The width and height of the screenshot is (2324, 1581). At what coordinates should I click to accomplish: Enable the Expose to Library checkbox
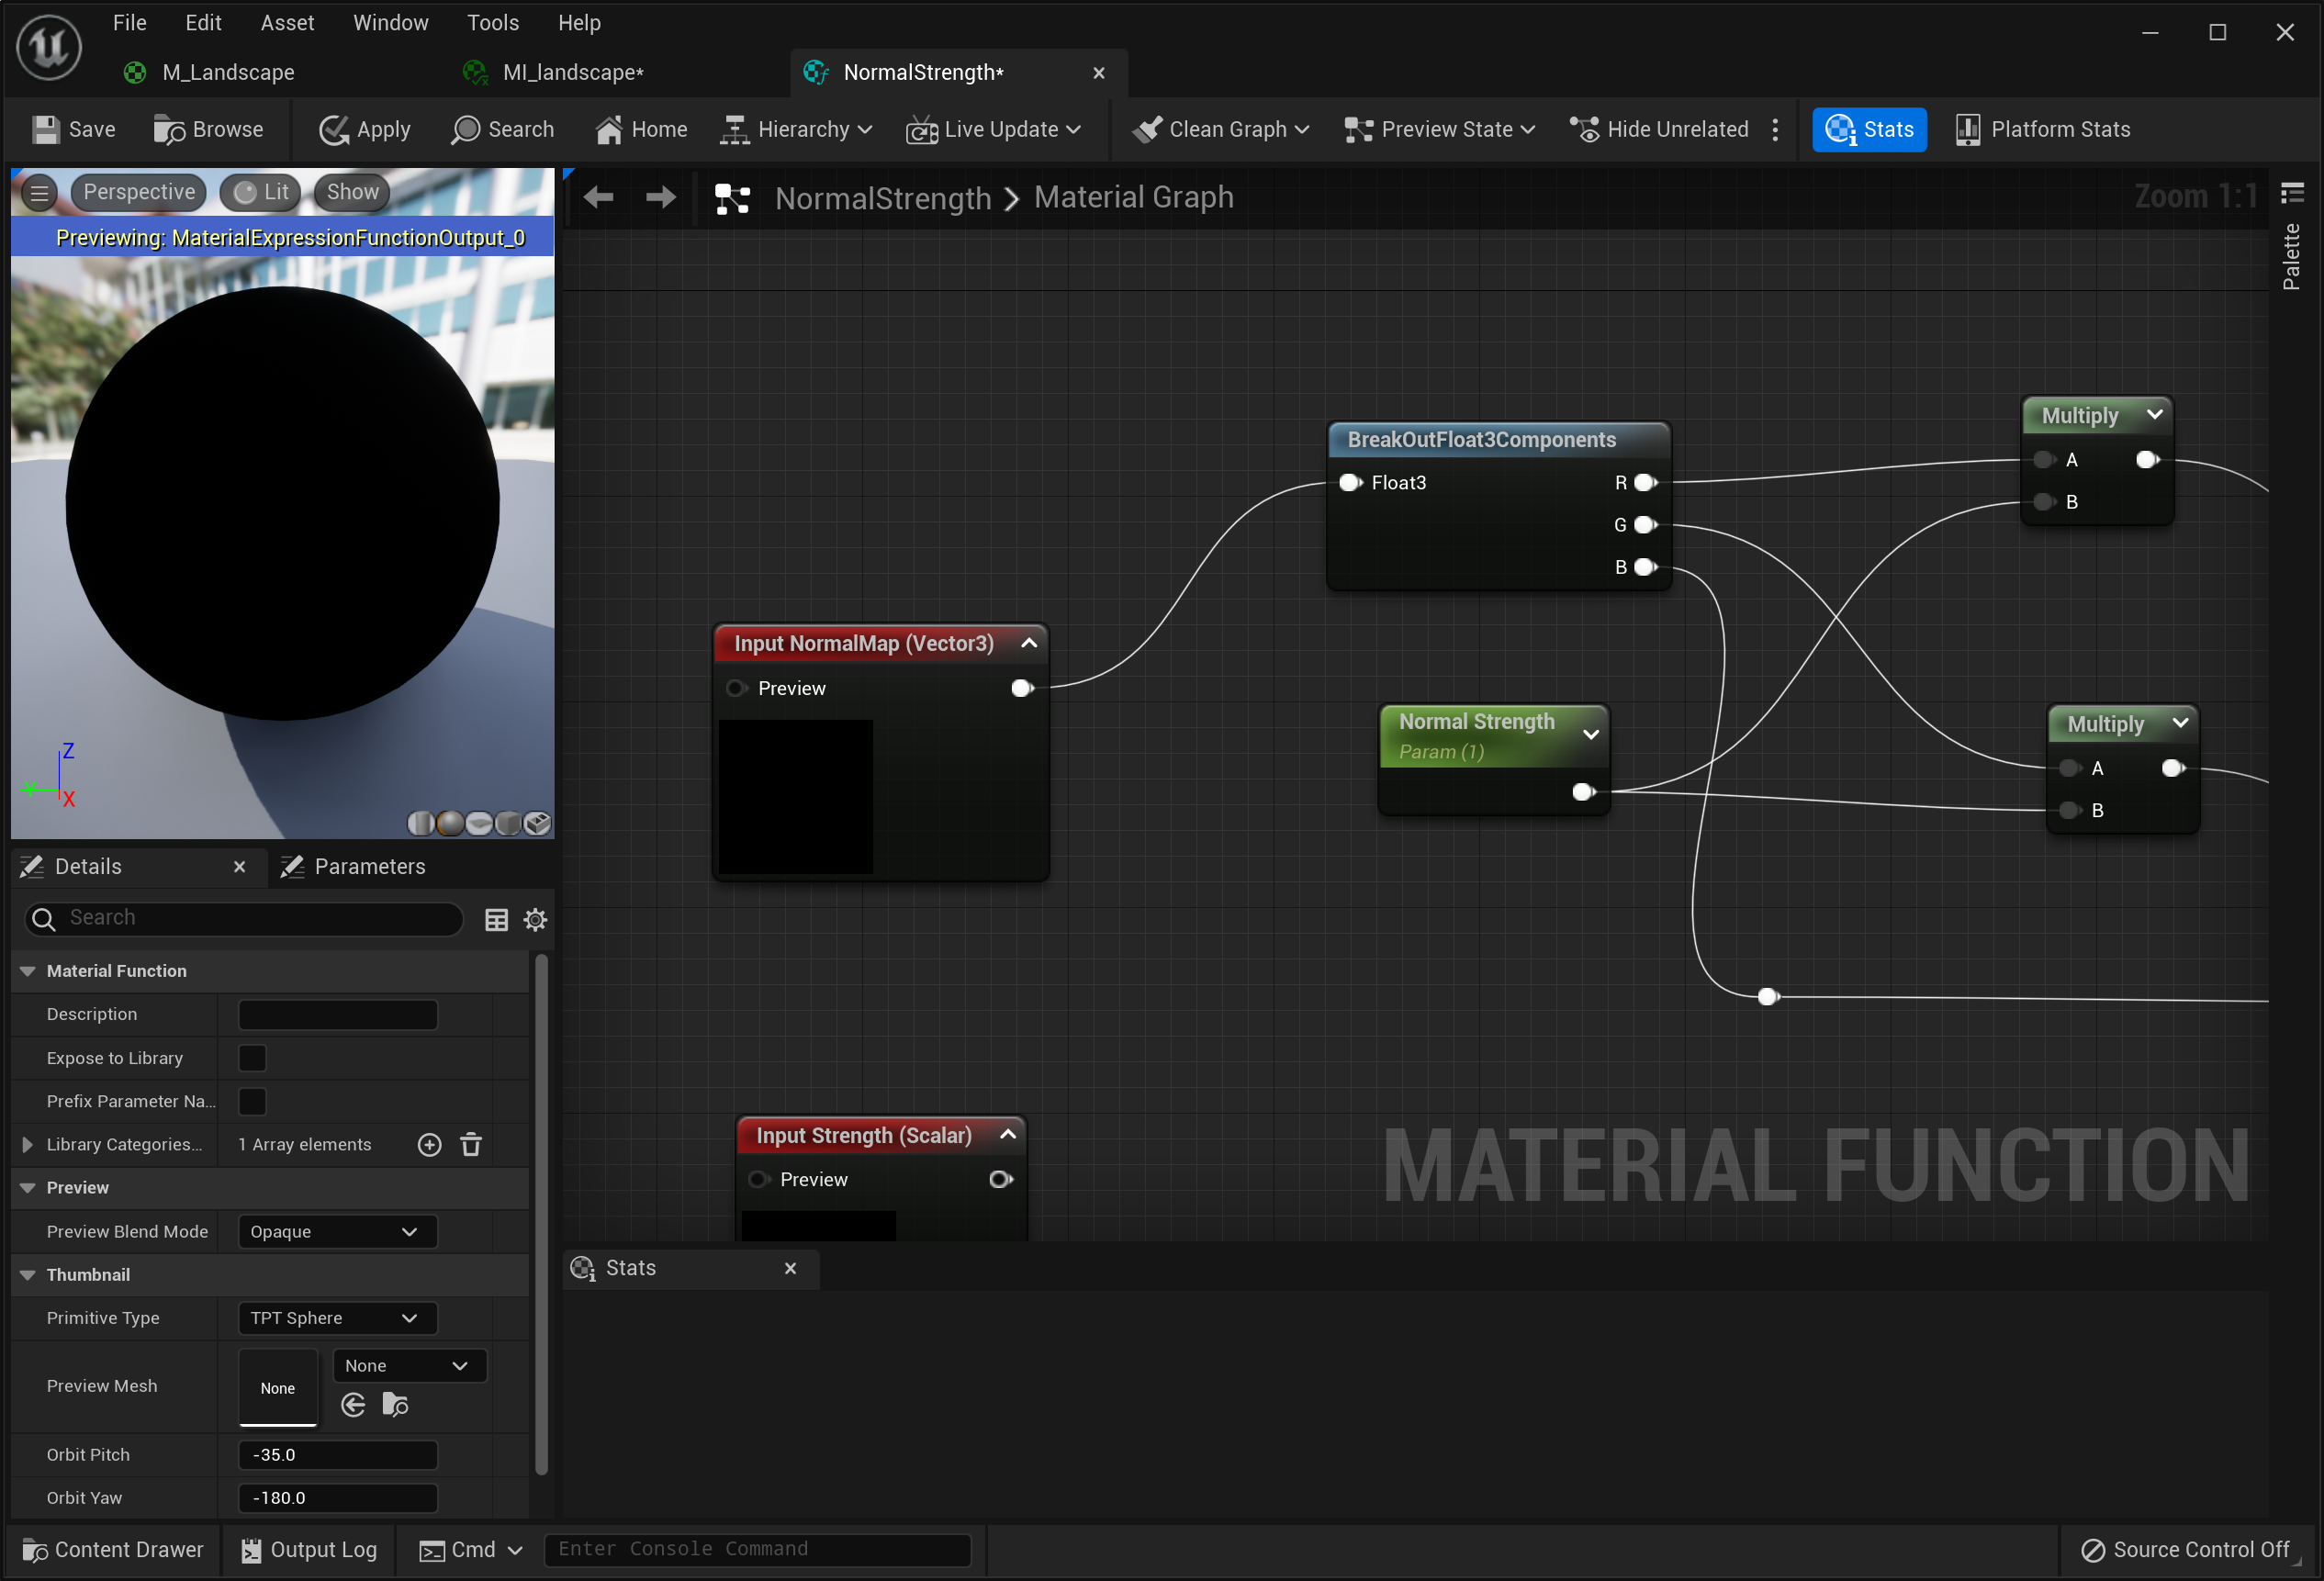pyautogui.click(x=252, y=1057)
